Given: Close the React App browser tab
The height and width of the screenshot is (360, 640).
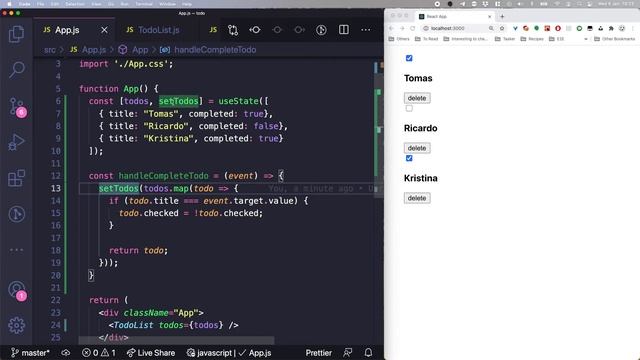Looking at the screenshot, I should [x=489, y=16].
